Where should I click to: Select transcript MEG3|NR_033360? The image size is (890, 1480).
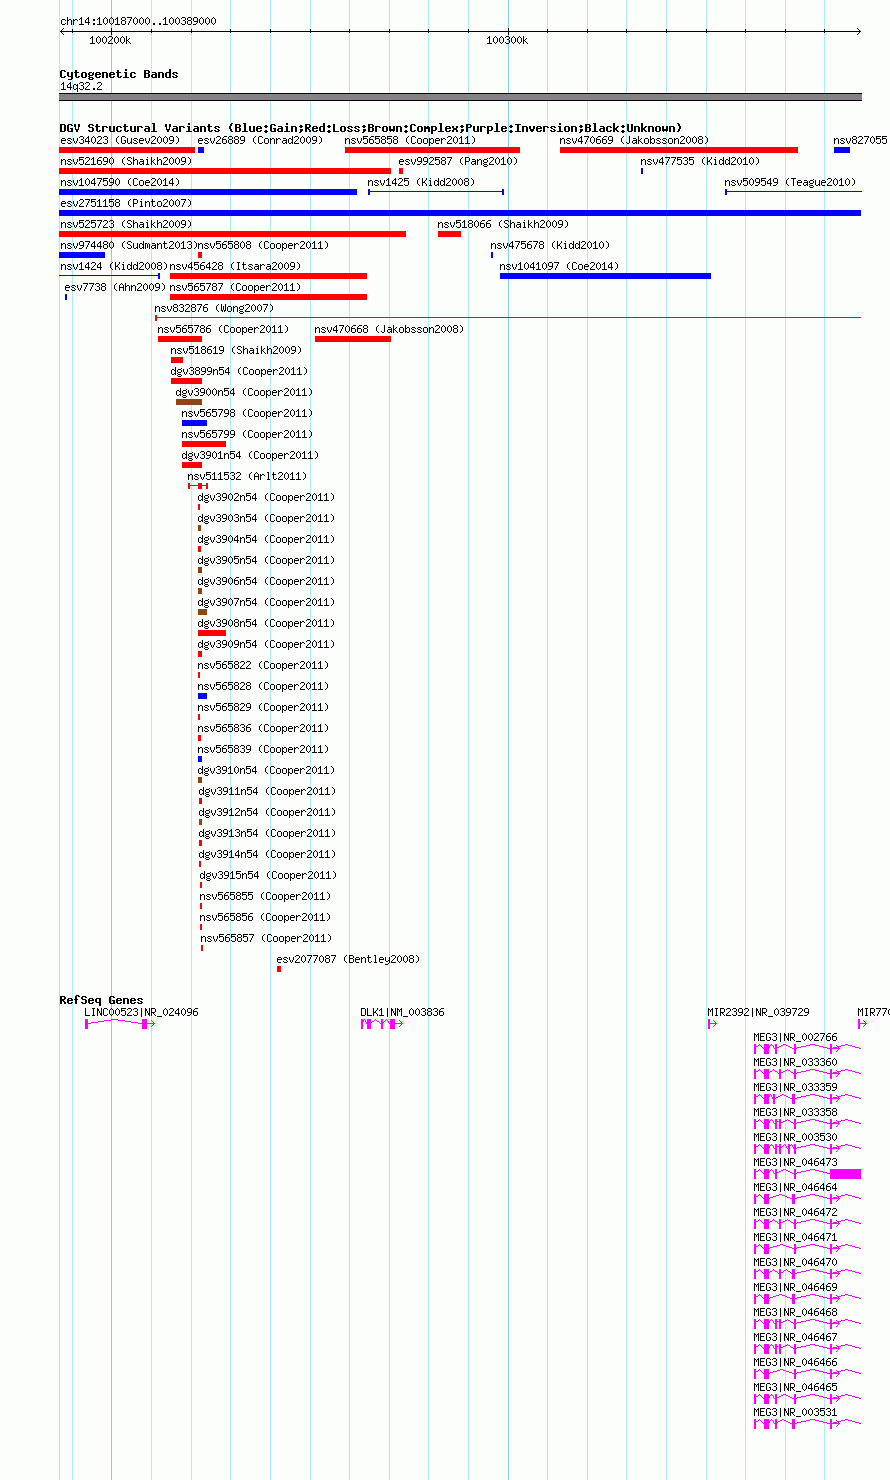click(796, 1062)
